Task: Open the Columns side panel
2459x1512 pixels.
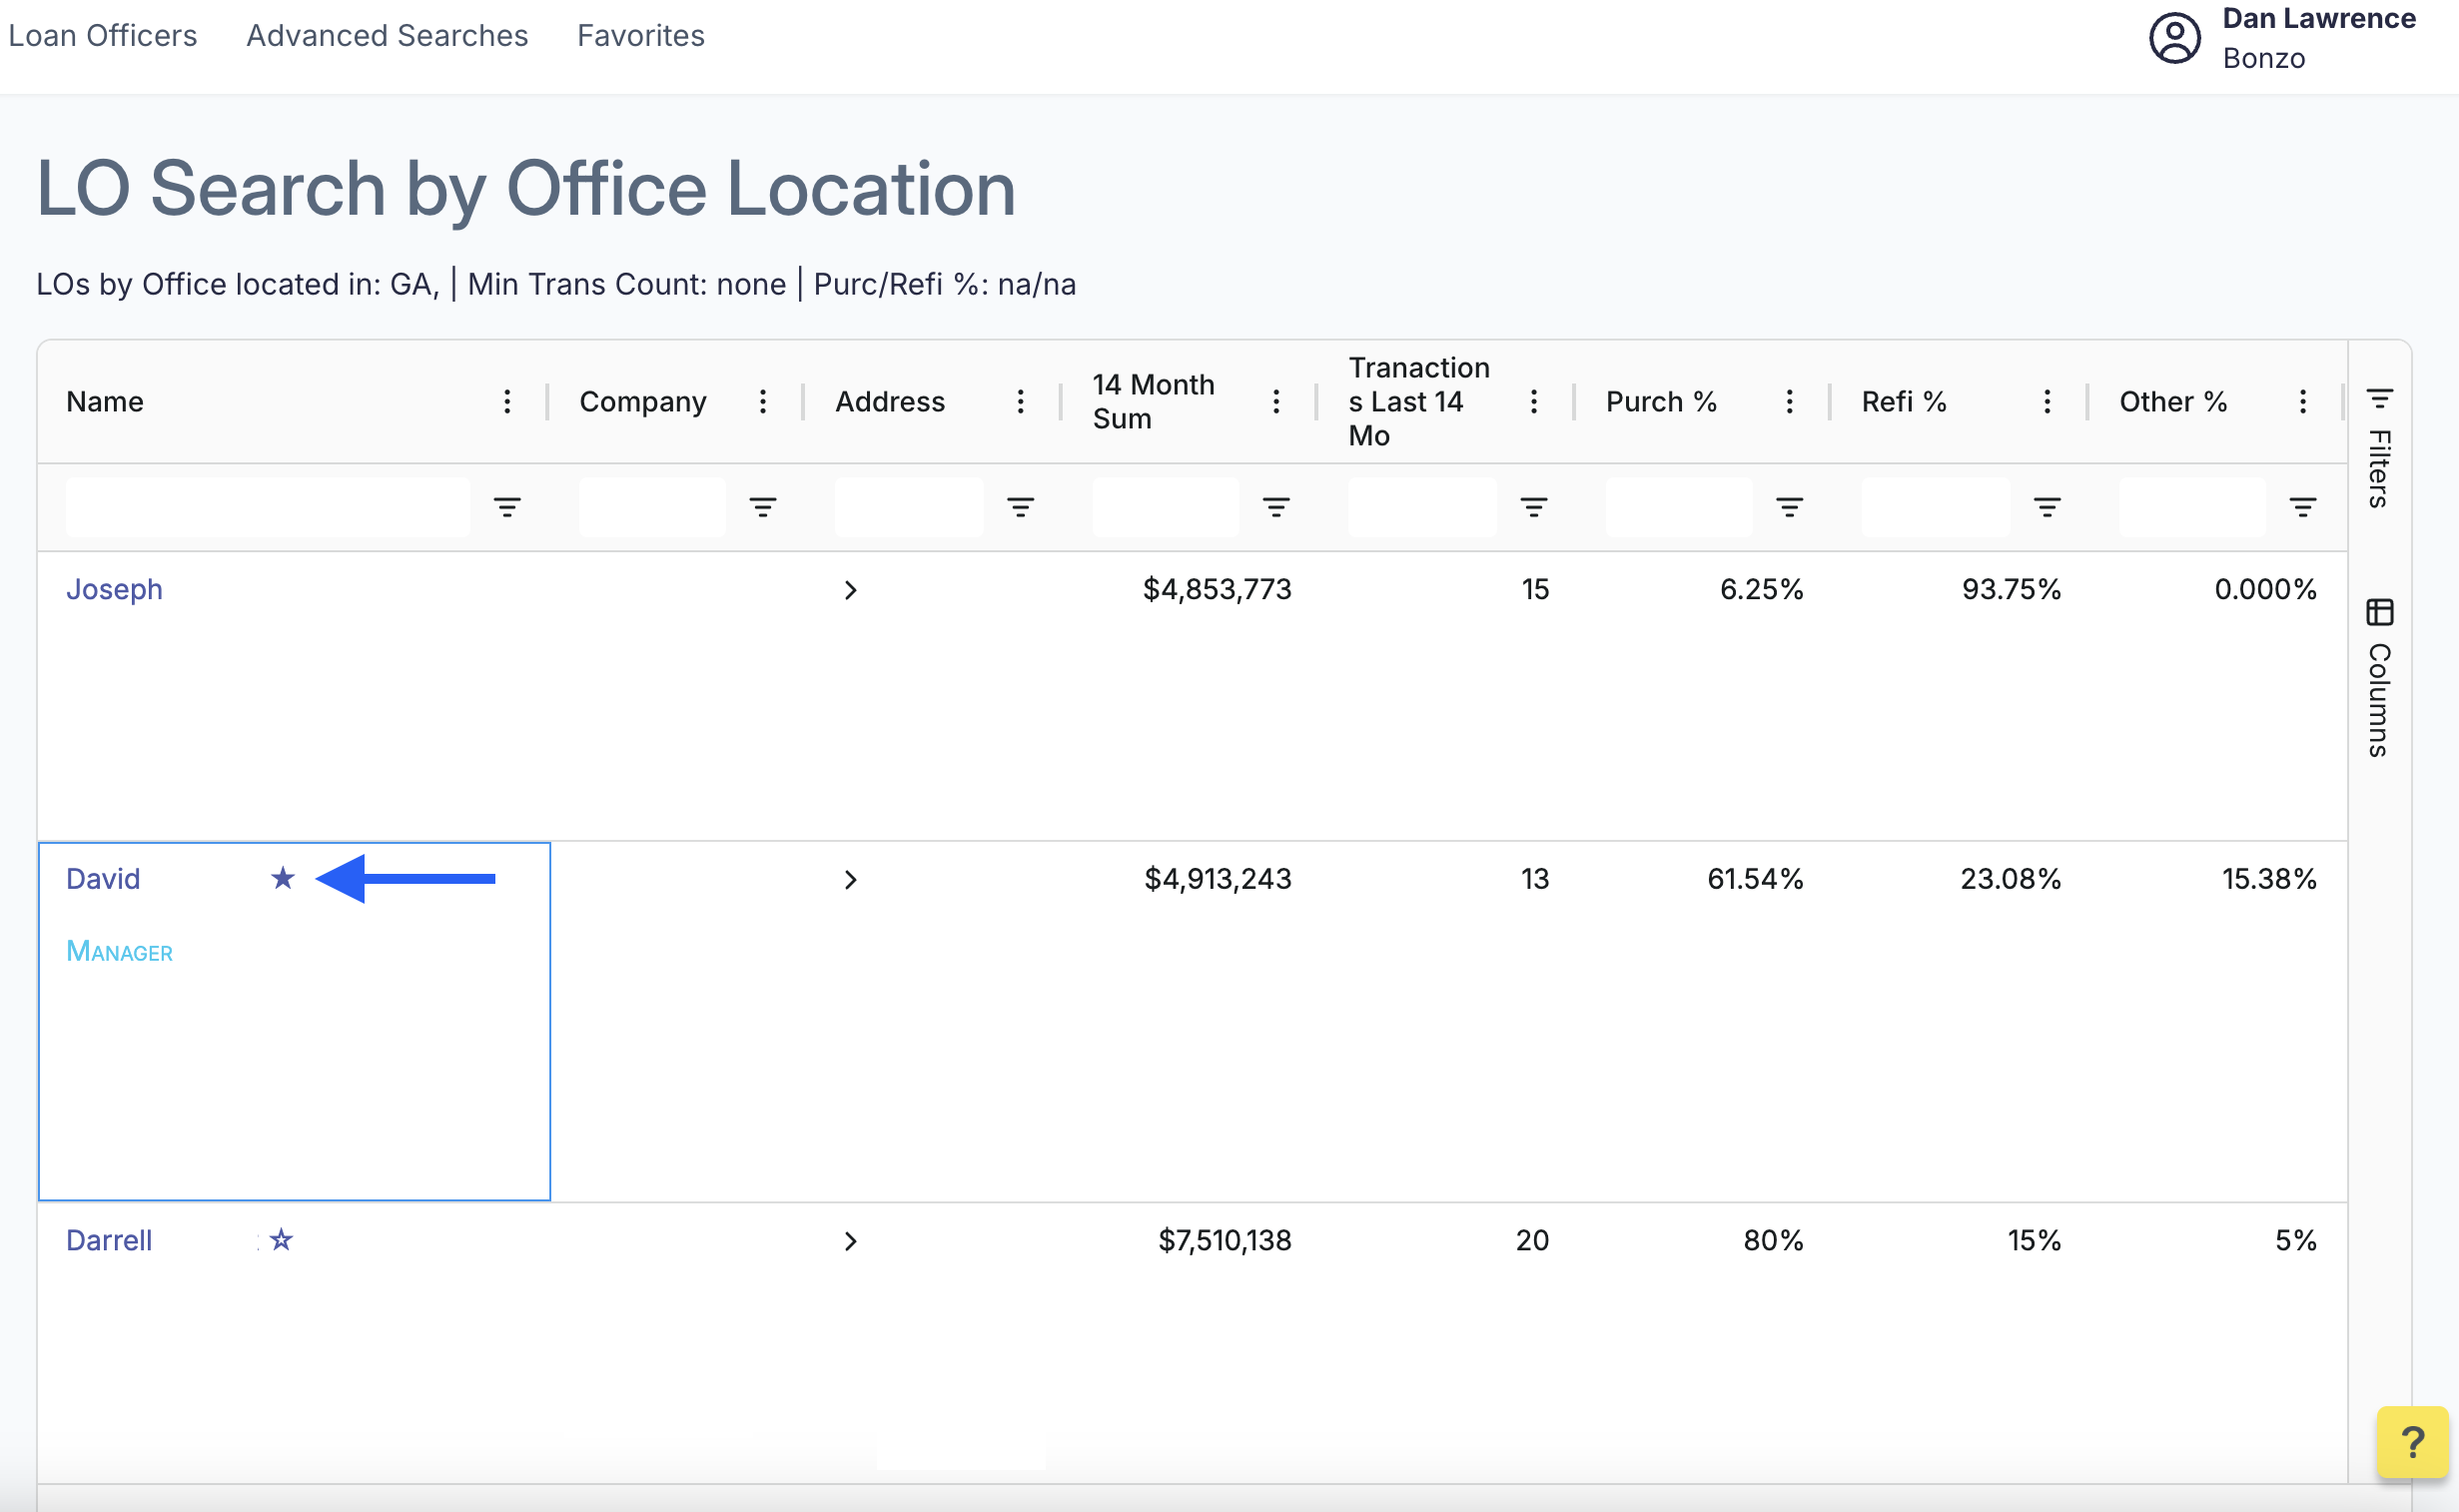Action: 2379,678
